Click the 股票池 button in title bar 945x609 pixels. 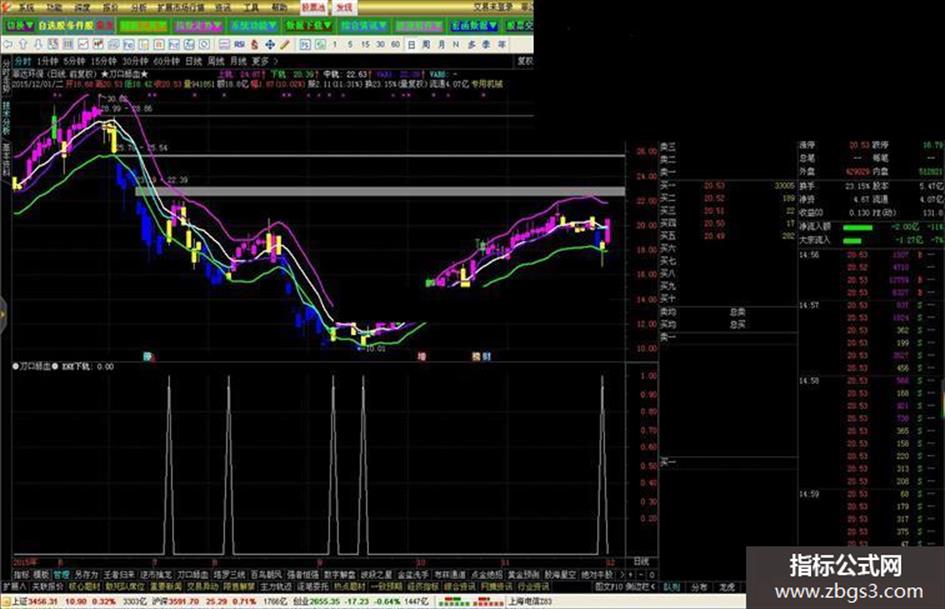click(314, 7)
